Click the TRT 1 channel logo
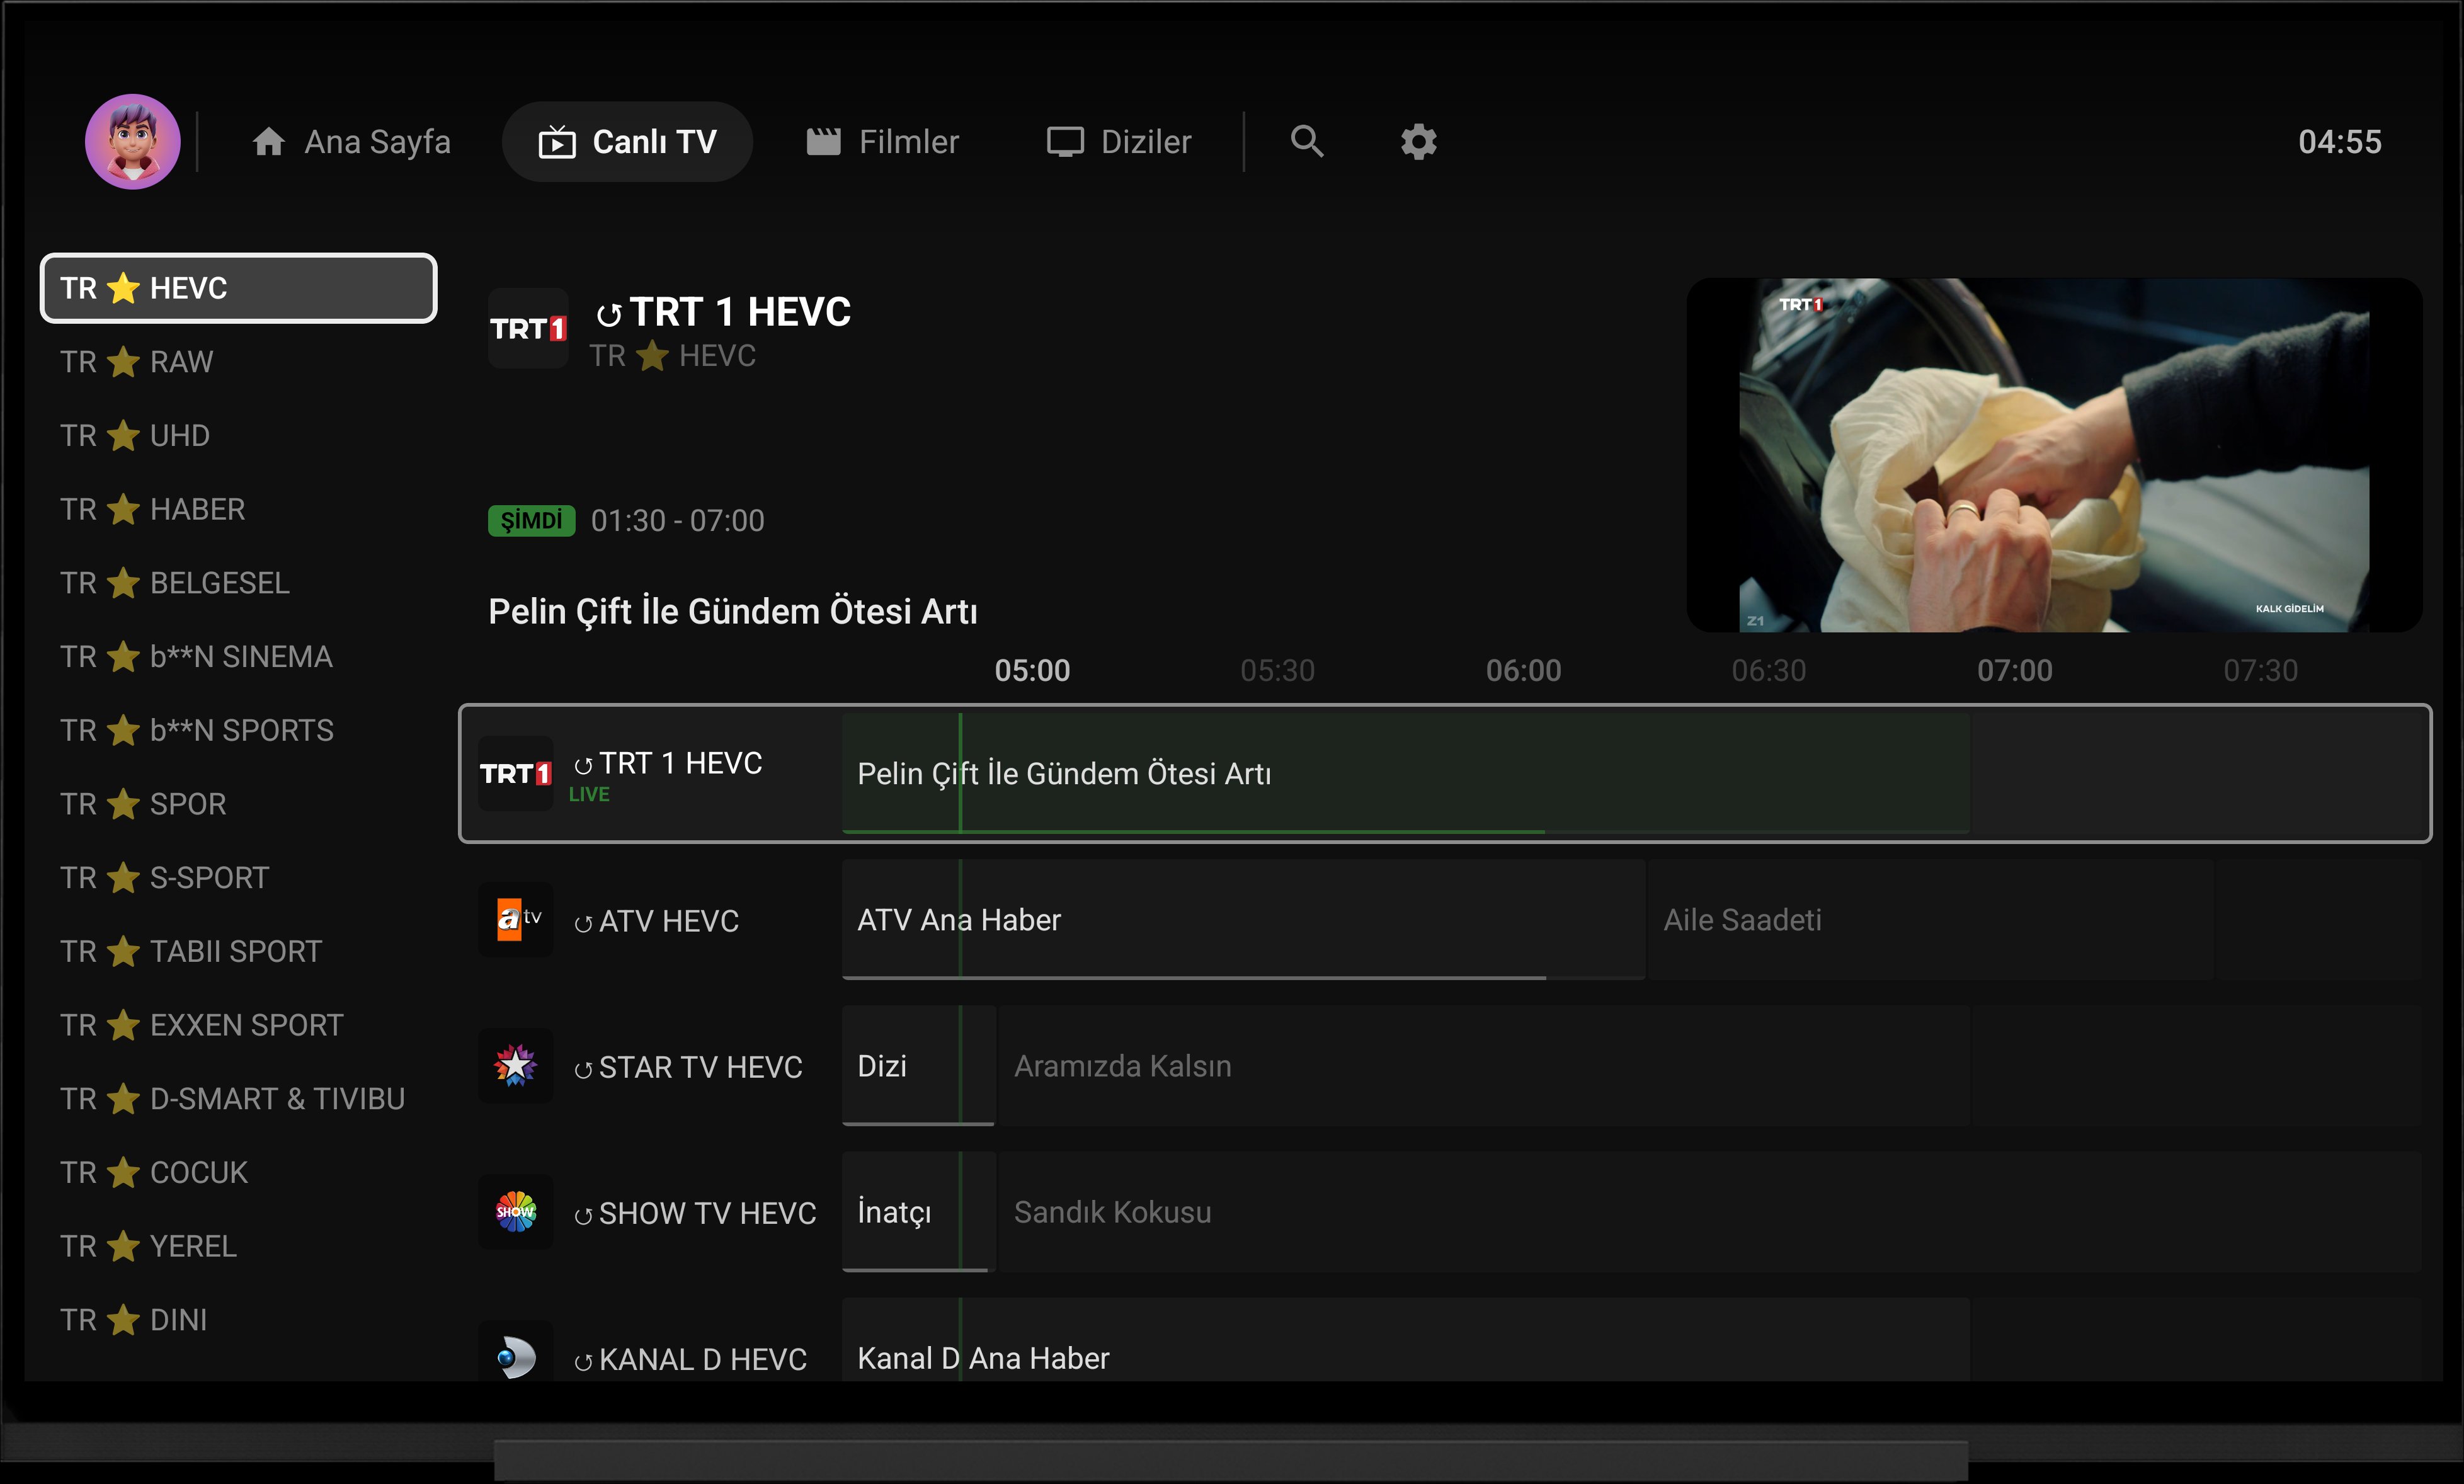2464x1484 pixels. 516,772
